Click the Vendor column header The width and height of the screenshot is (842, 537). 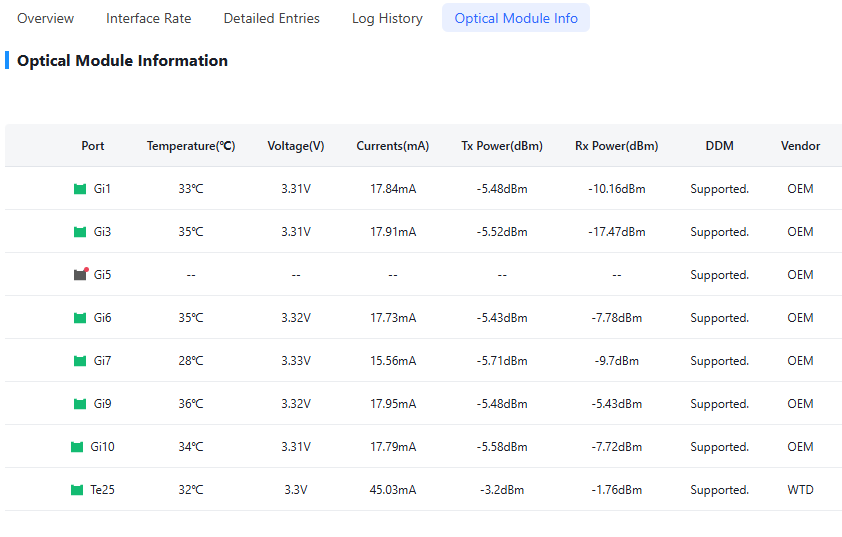click(800, 146)
